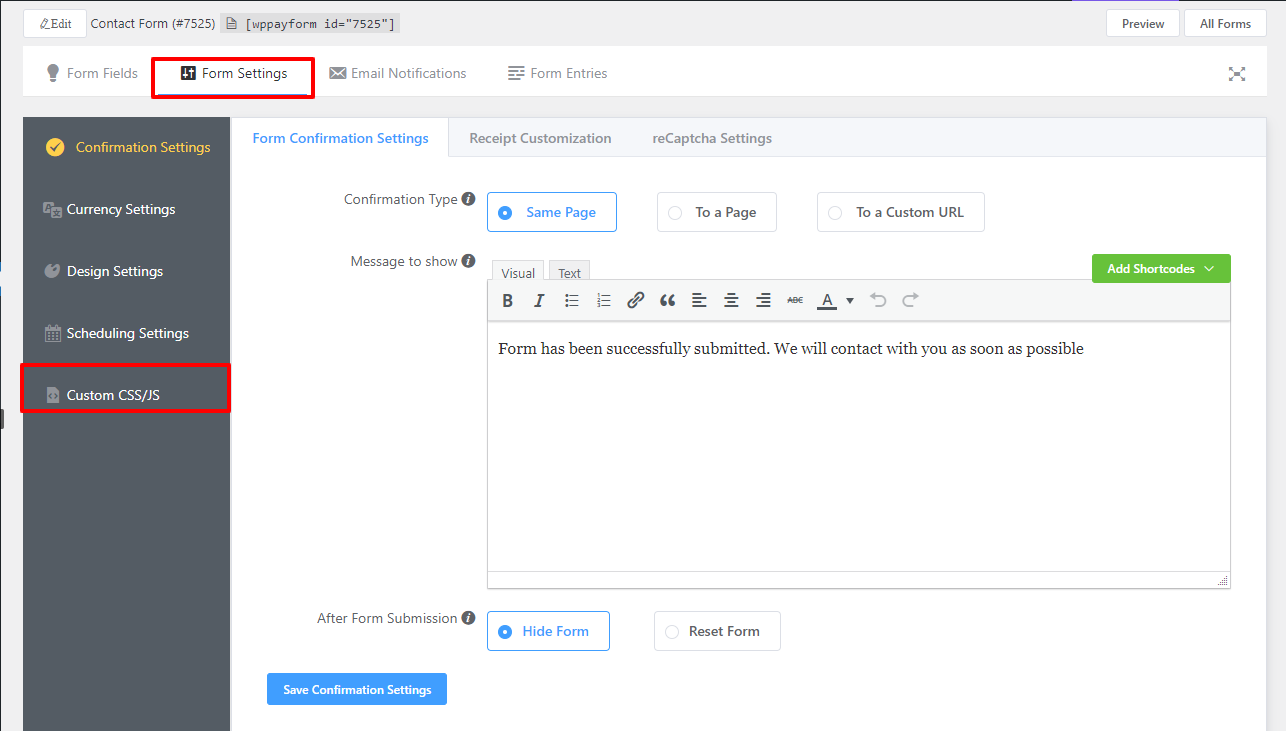Open the text color dropdown arrow
Screen dimensions: 1286x731
click(x=849, y=300)
